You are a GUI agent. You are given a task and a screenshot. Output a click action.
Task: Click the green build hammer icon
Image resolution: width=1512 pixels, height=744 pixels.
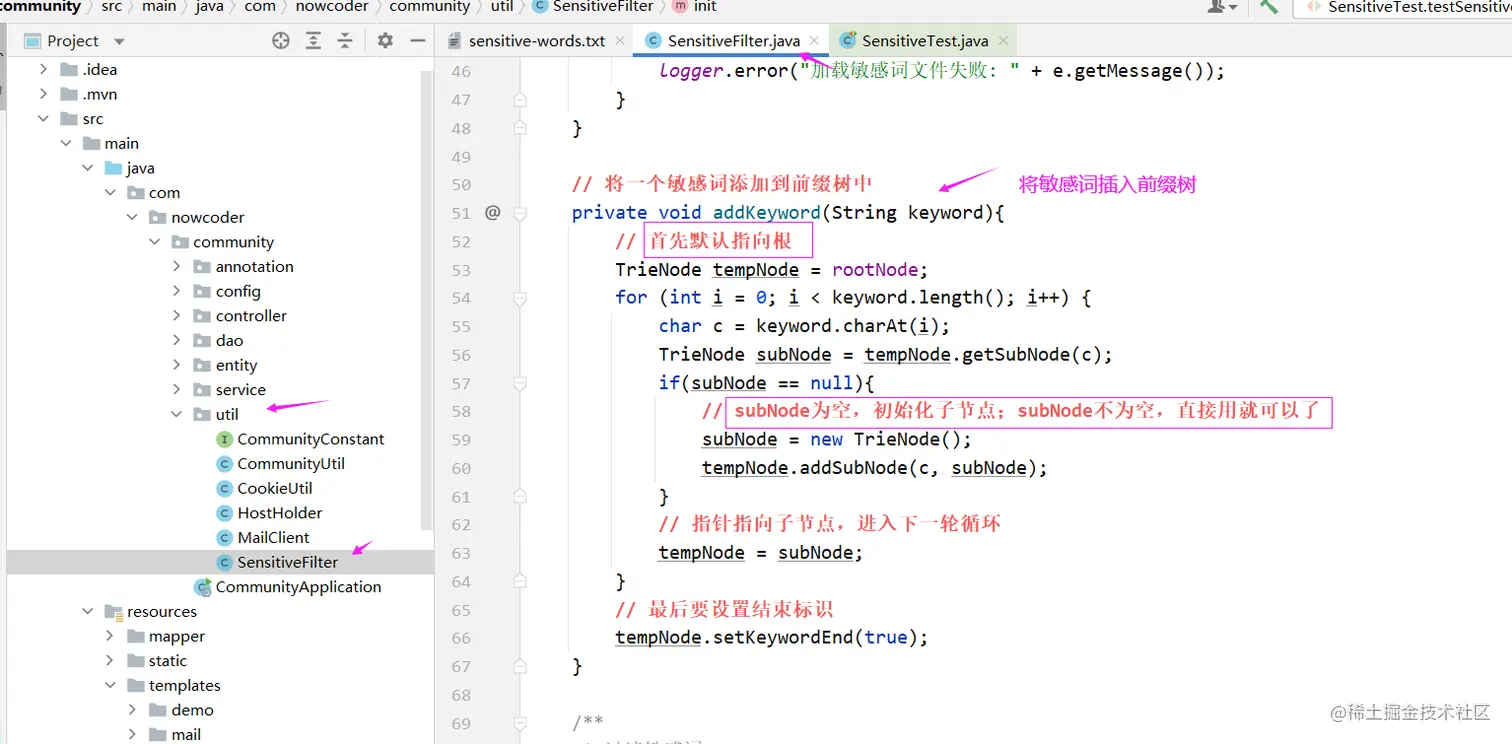[x=1270, y=7]
